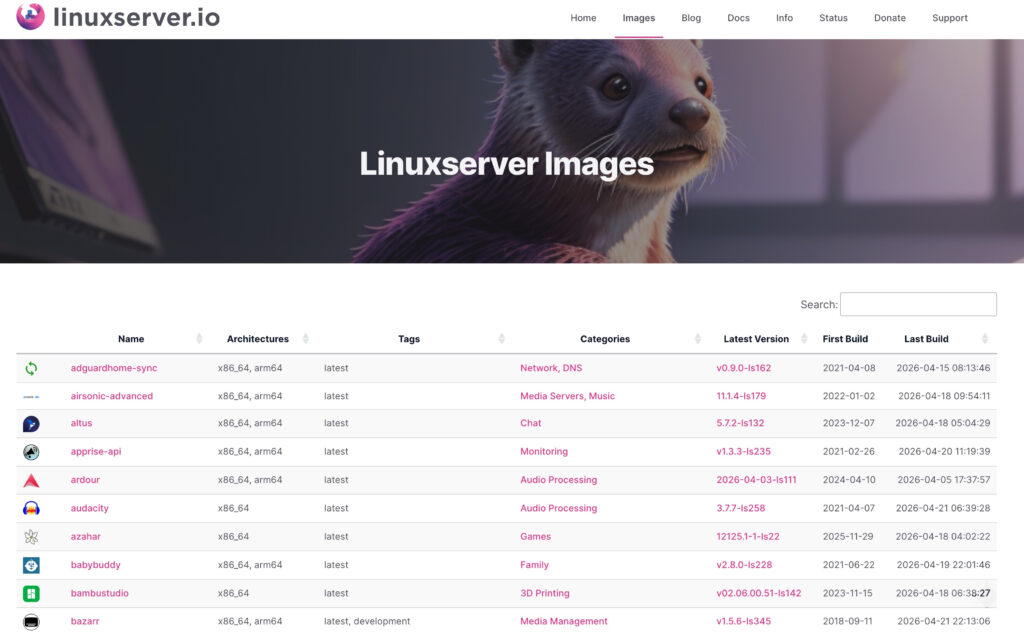Follow the Audio Processing category for ardour
This screenshot has width=1024, height=633.
(558, 480)
